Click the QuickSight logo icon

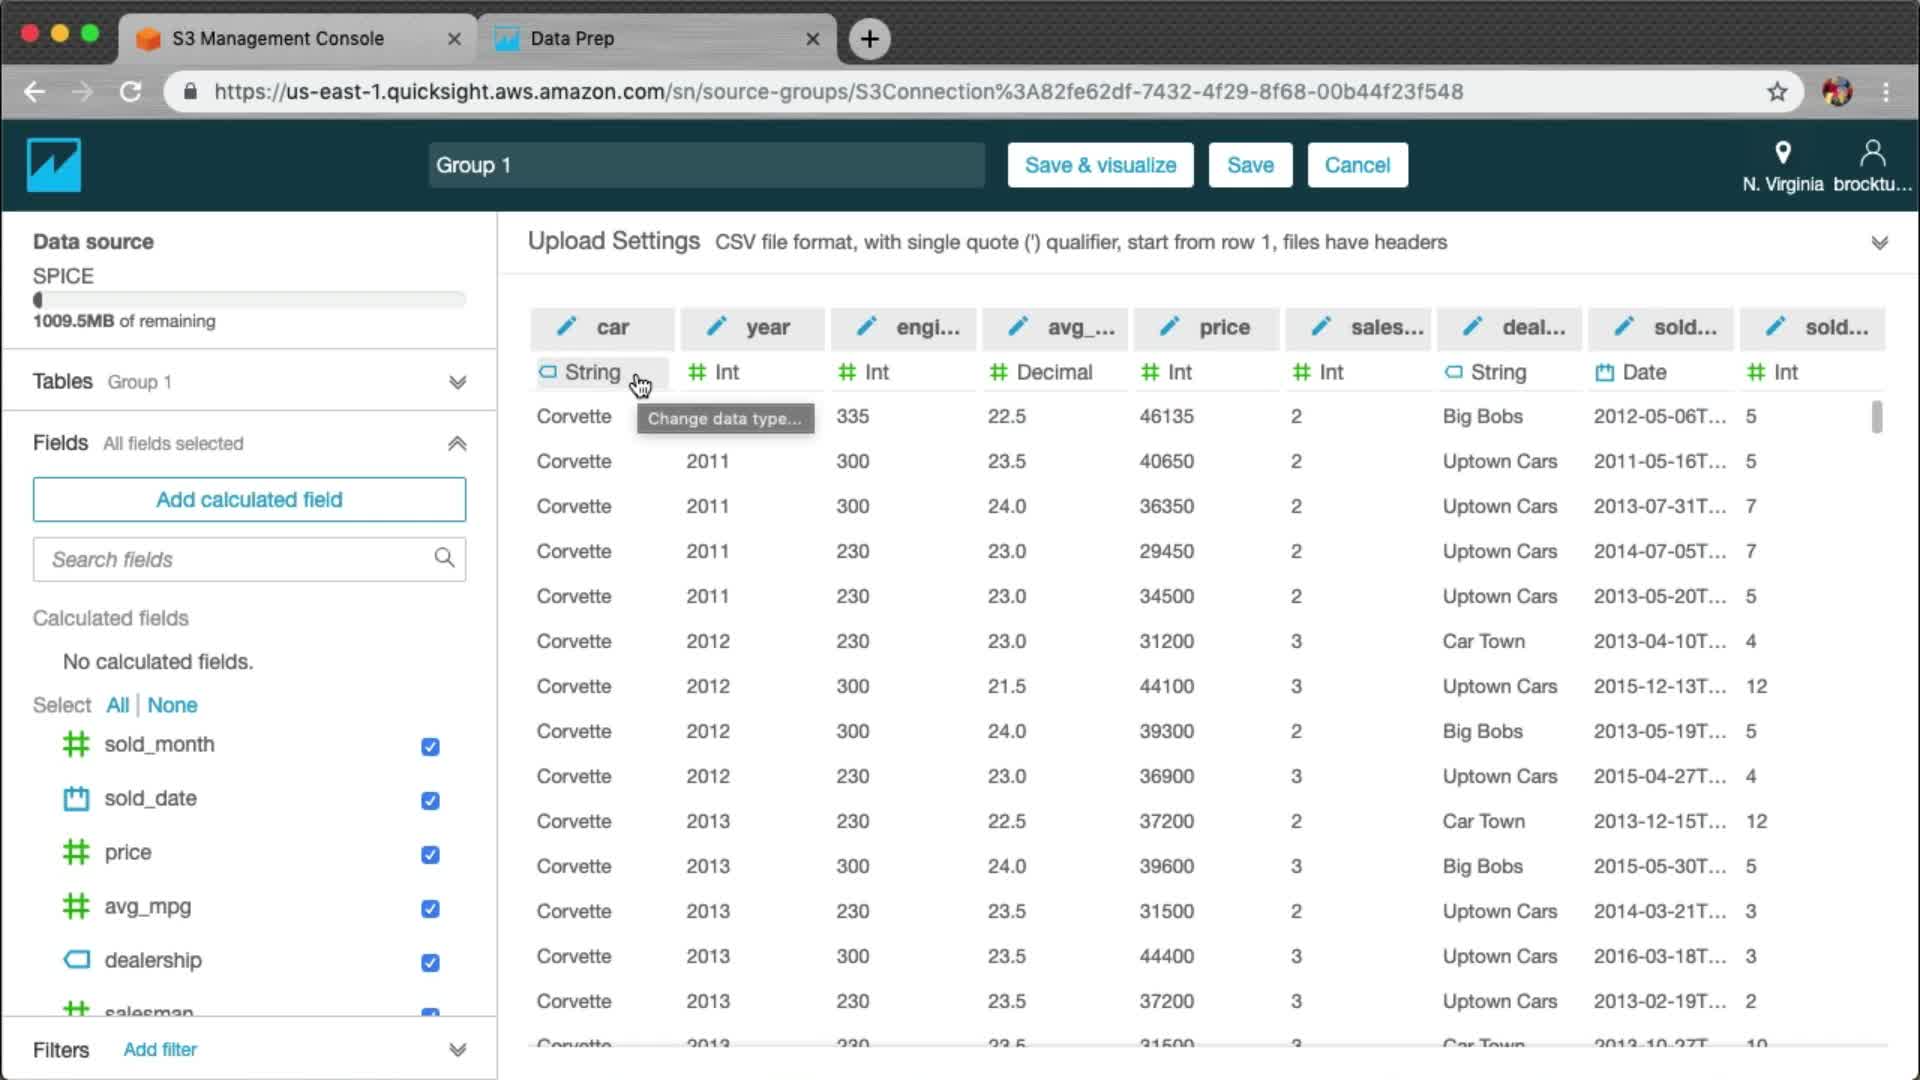(54, 165)
